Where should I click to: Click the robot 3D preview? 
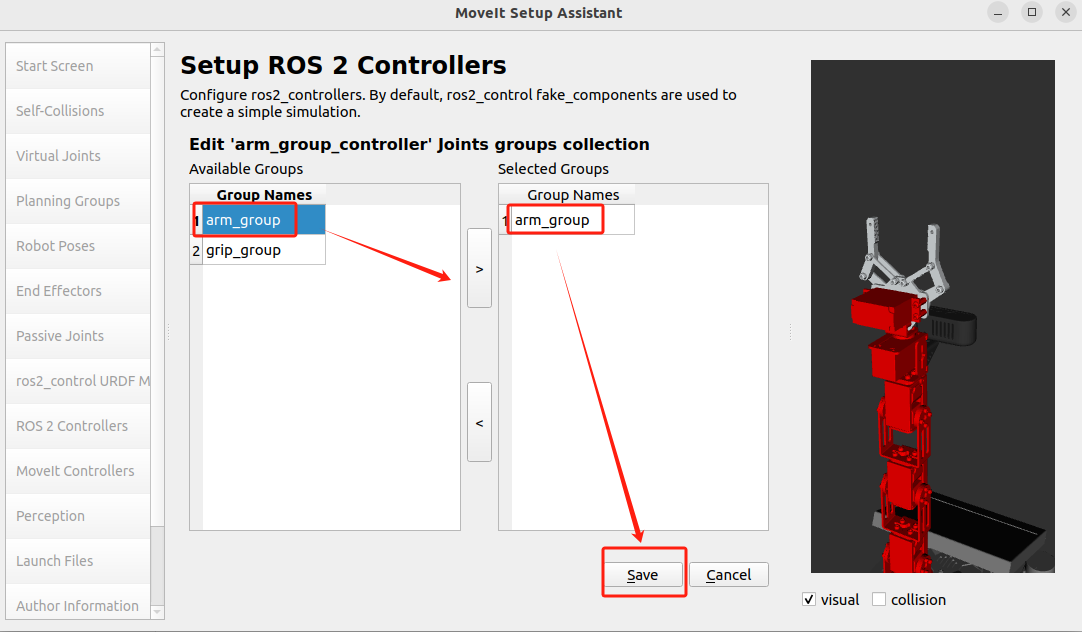(933, 316)
